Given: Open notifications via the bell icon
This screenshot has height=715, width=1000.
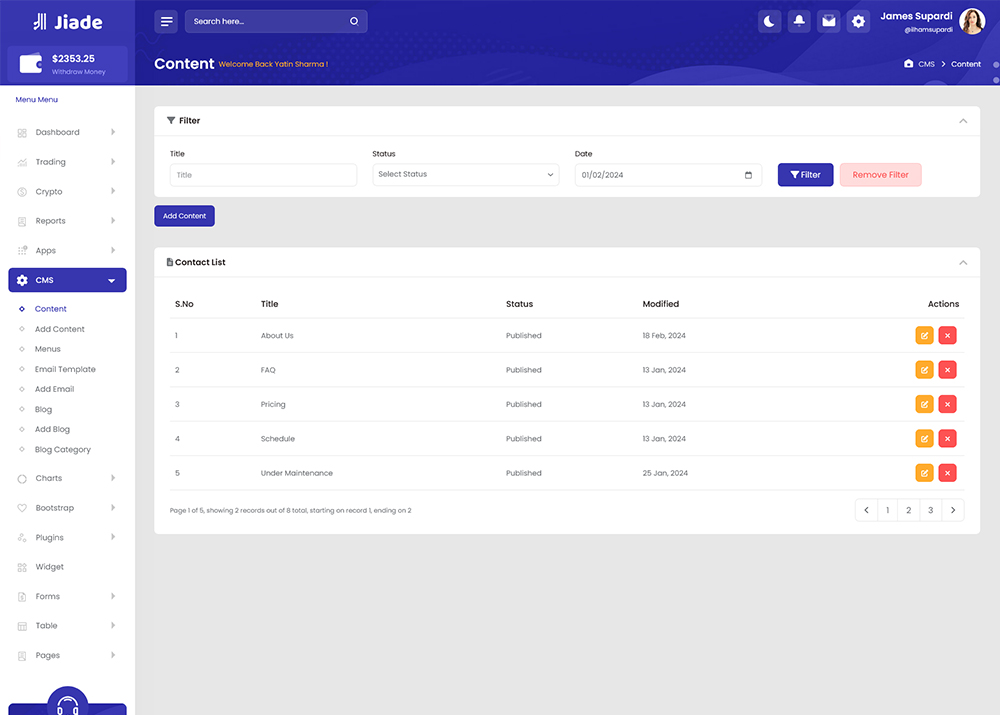Looking at the screenshot, I should [799, 21].
